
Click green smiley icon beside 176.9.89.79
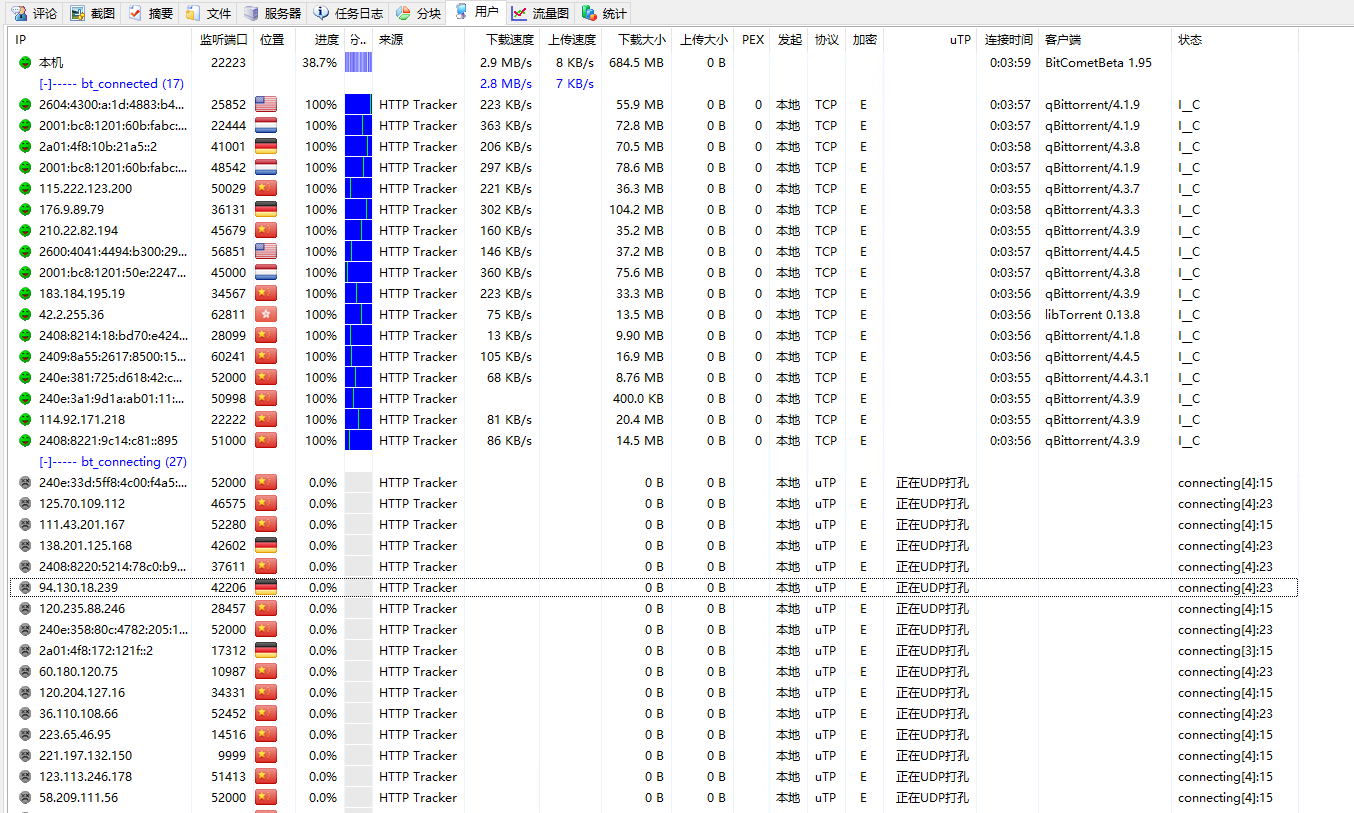coord(25,210)
